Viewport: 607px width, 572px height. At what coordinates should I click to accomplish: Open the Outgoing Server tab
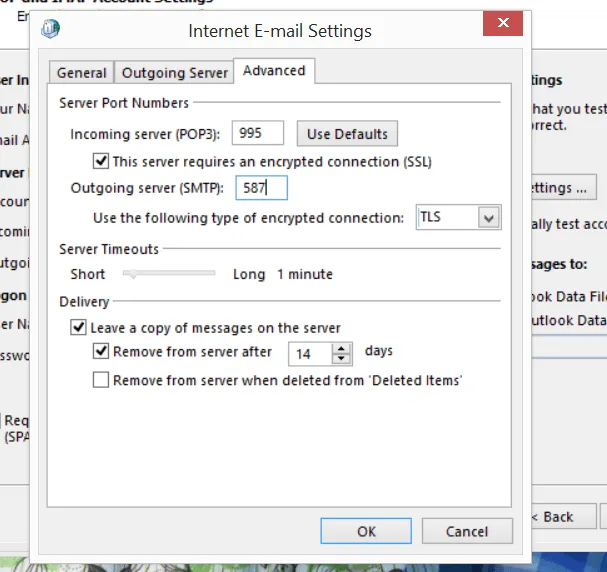click(x=175, y=72)
